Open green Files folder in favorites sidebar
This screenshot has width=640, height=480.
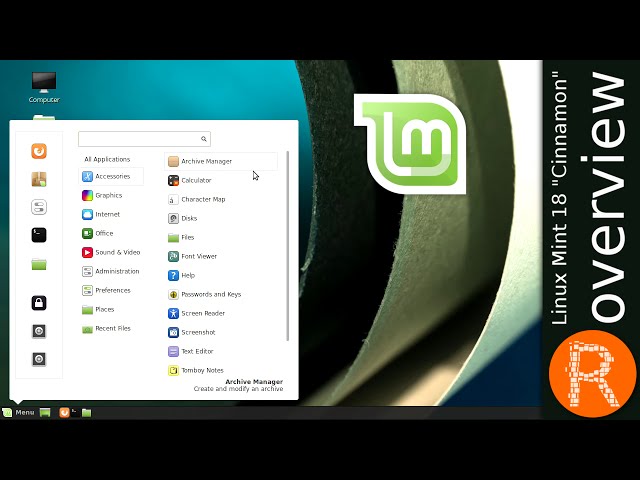click(39, 264)
